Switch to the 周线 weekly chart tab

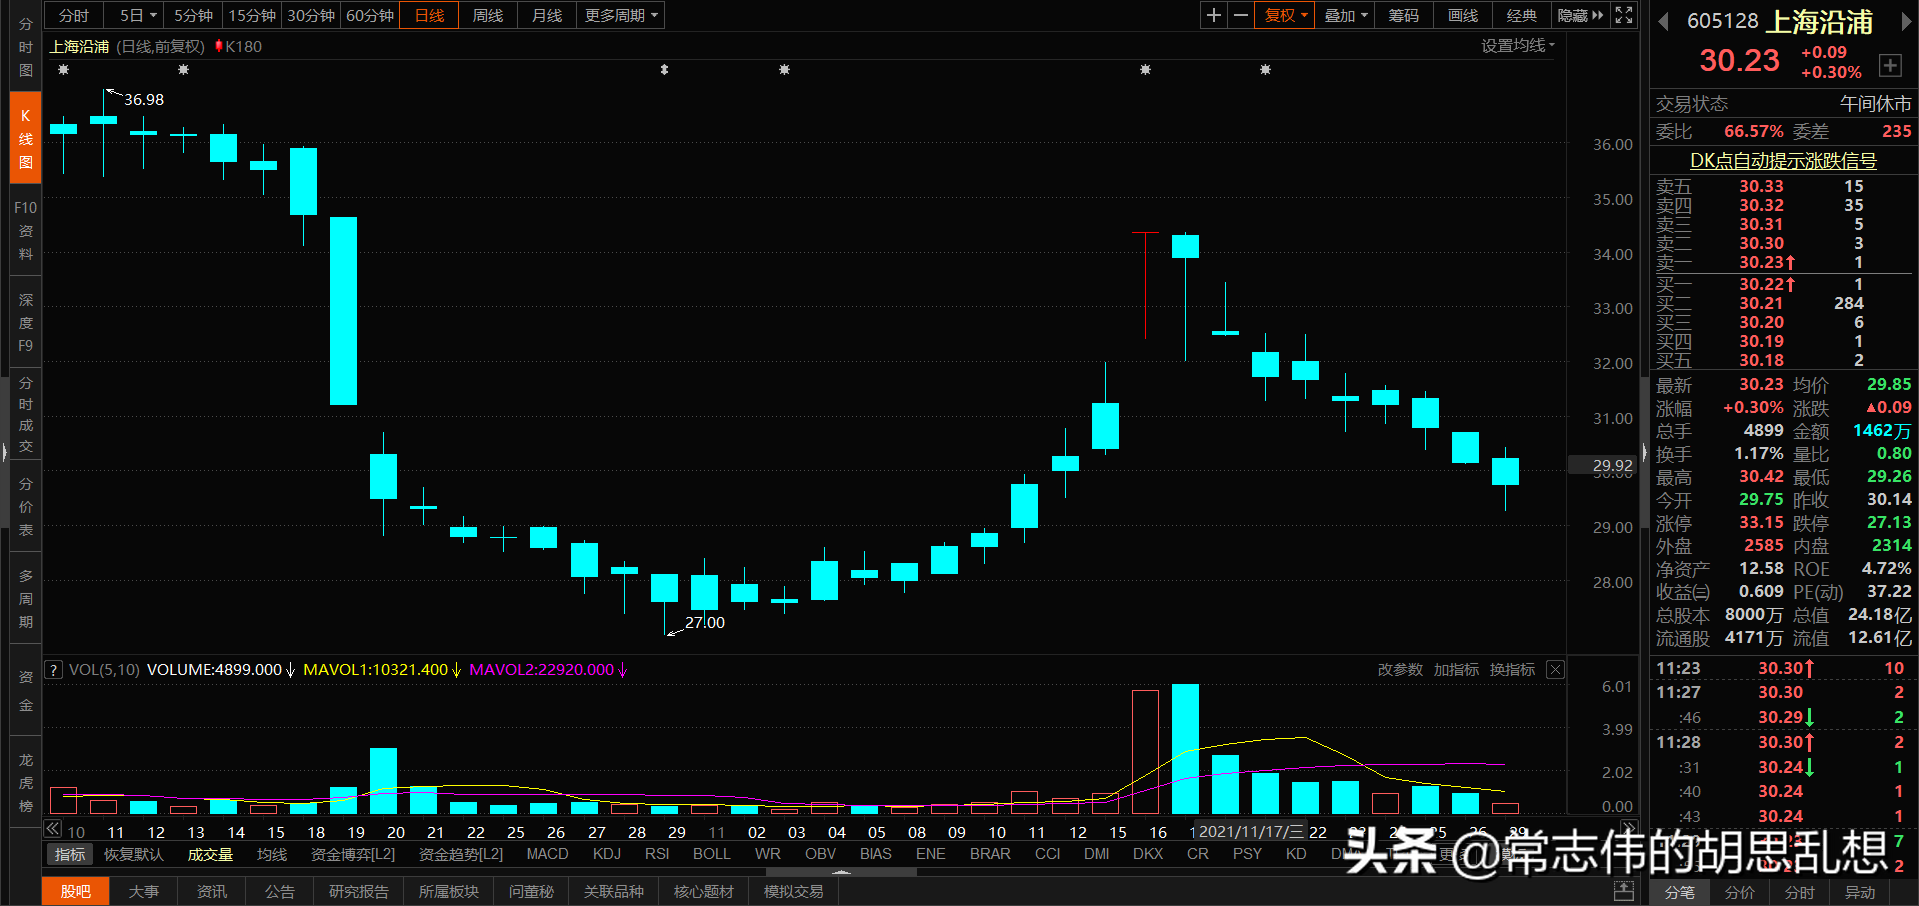(x=487, y=15)
